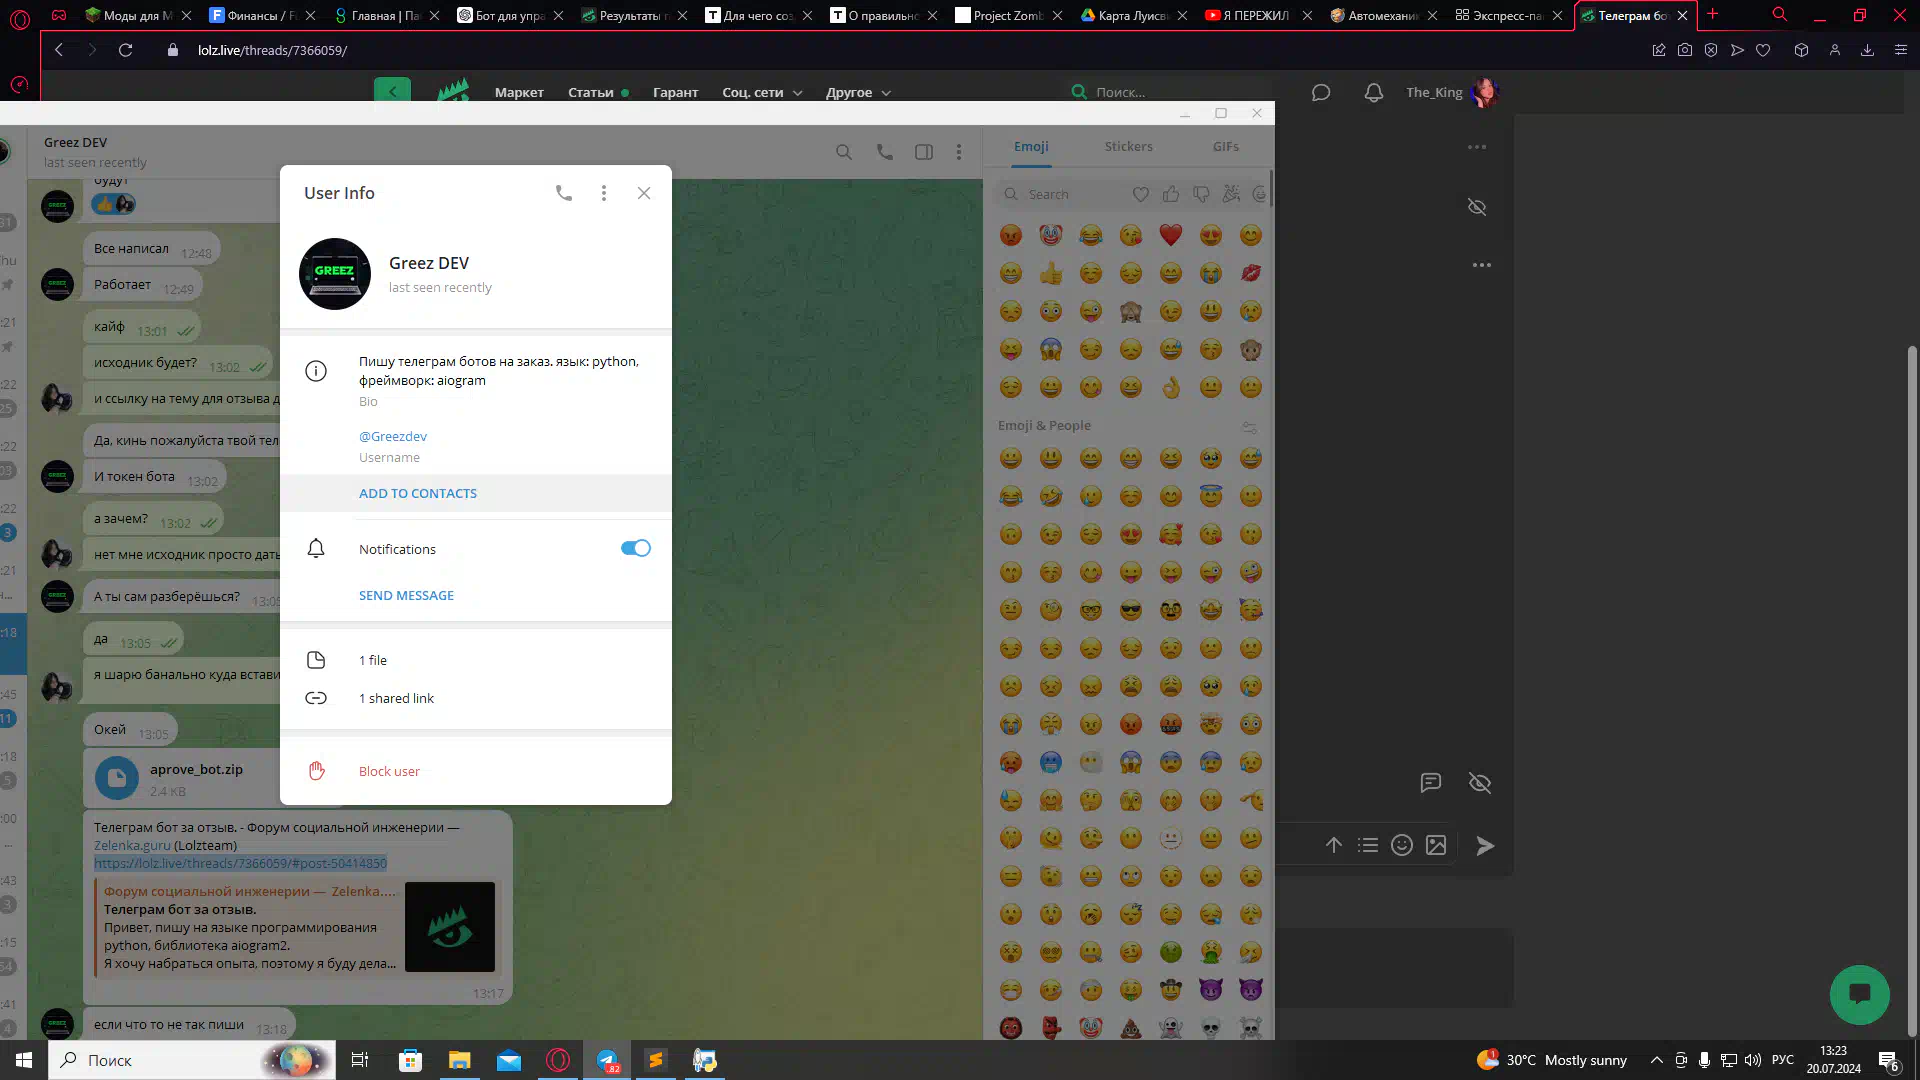1920x1080 pixels.
Task: Toggle the Notifications switch off
Action: 636,548
